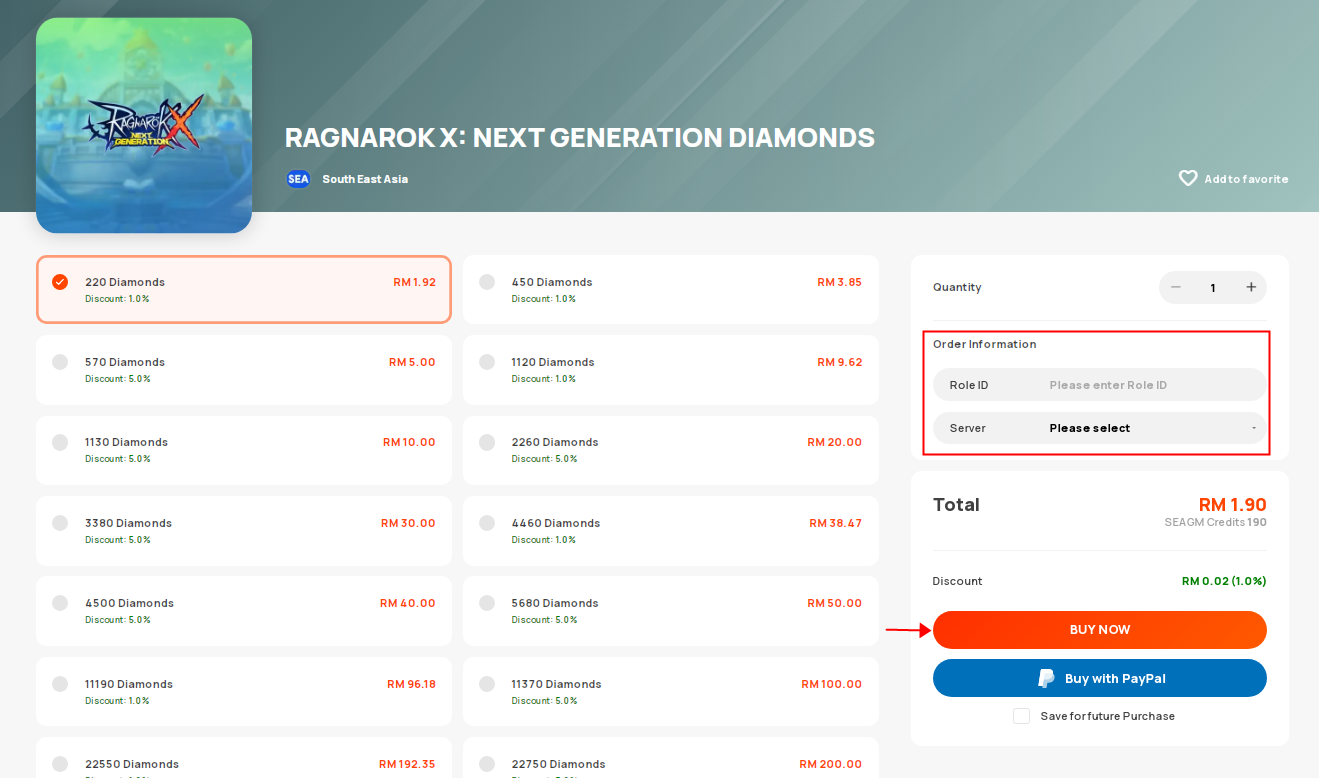Open the Server Please select dropdown

coord(1100,428)
